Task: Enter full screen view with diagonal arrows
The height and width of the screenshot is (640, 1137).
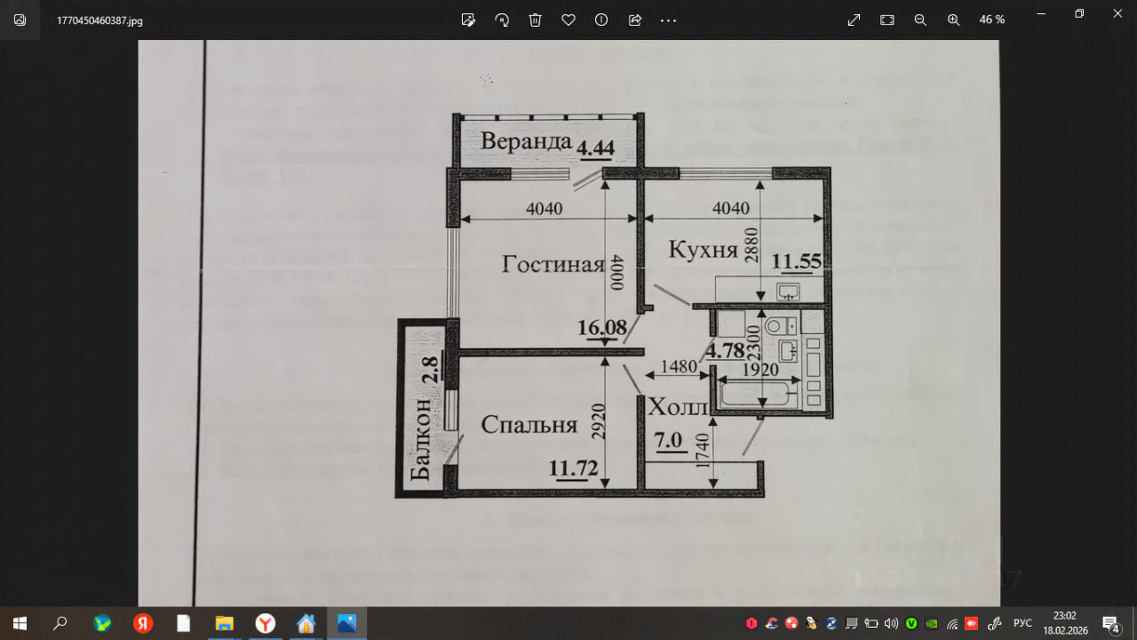Action: tap(854, 20)
